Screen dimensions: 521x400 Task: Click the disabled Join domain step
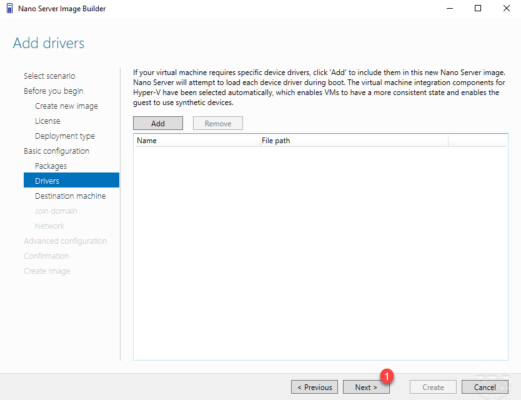tap(56, 211)
